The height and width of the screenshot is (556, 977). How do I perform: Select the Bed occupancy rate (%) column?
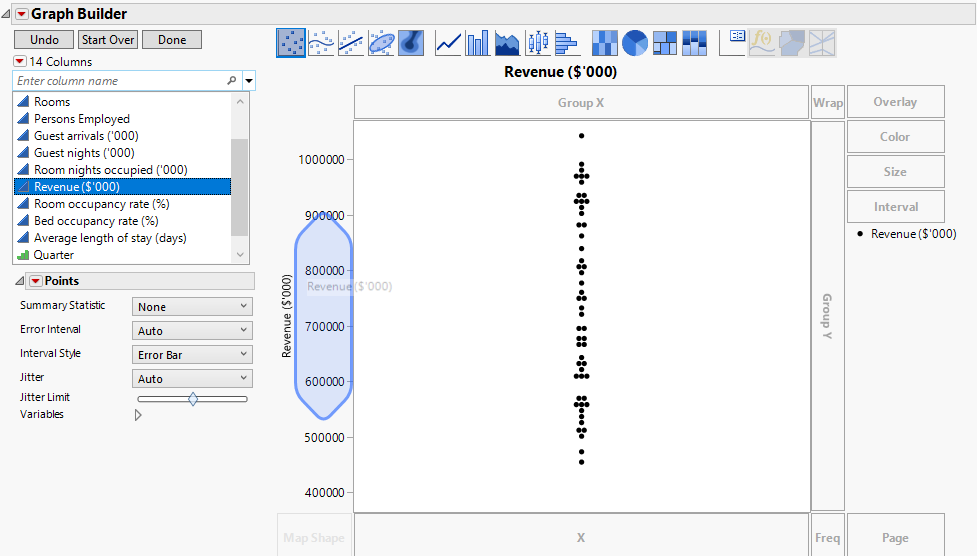[x=122, y=221]
